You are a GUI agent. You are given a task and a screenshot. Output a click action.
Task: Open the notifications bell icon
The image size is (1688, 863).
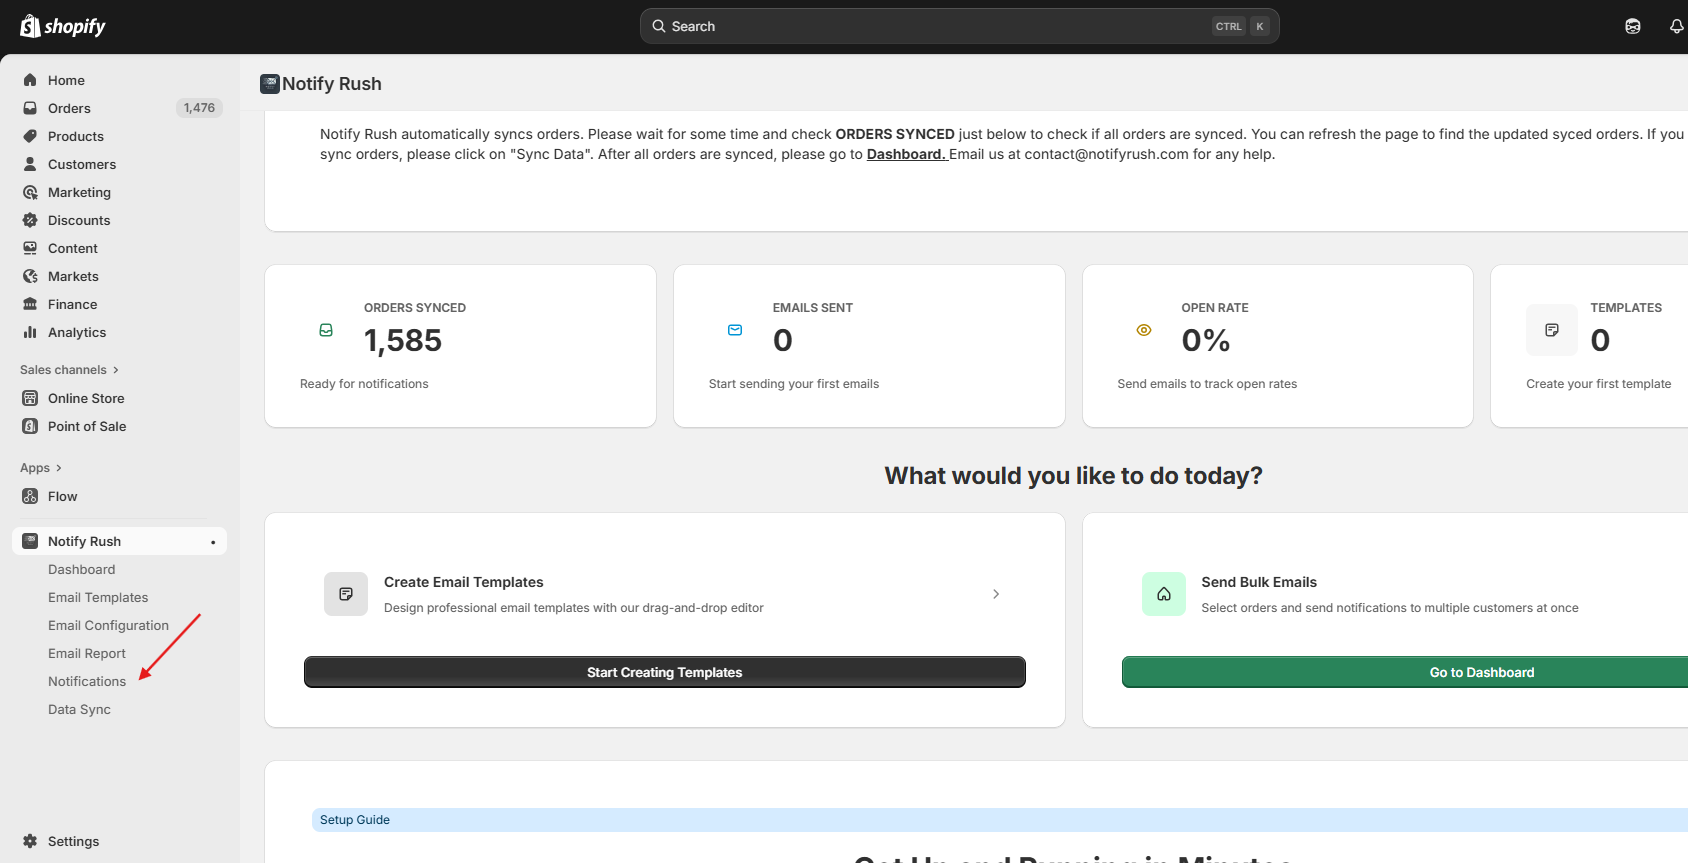coord(1676,26)
